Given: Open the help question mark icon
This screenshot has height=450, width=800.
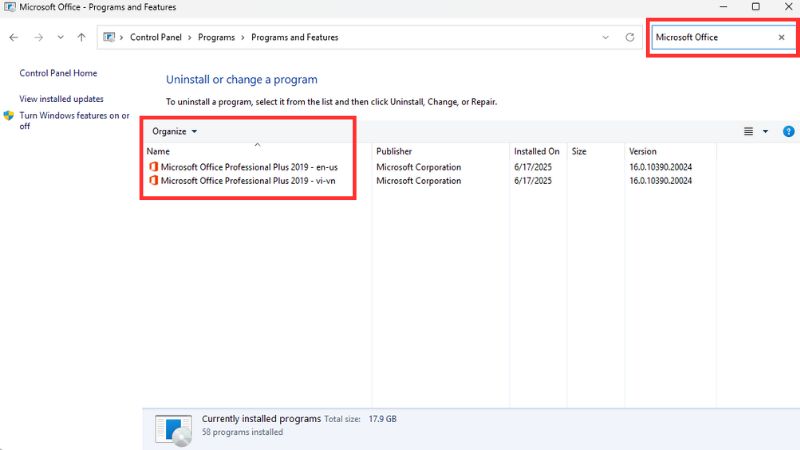Looking at the screenshot, I should [x=788, y=131].
